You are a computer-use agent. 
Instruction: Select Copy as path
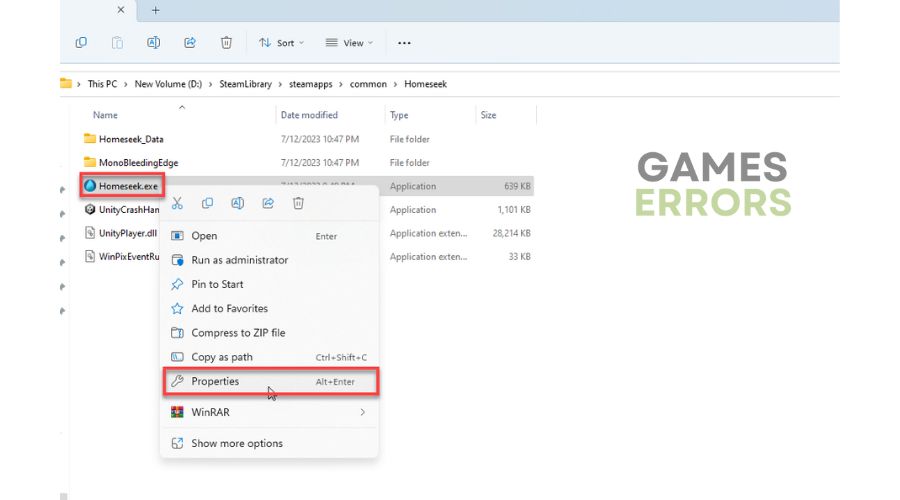point(270,357)
